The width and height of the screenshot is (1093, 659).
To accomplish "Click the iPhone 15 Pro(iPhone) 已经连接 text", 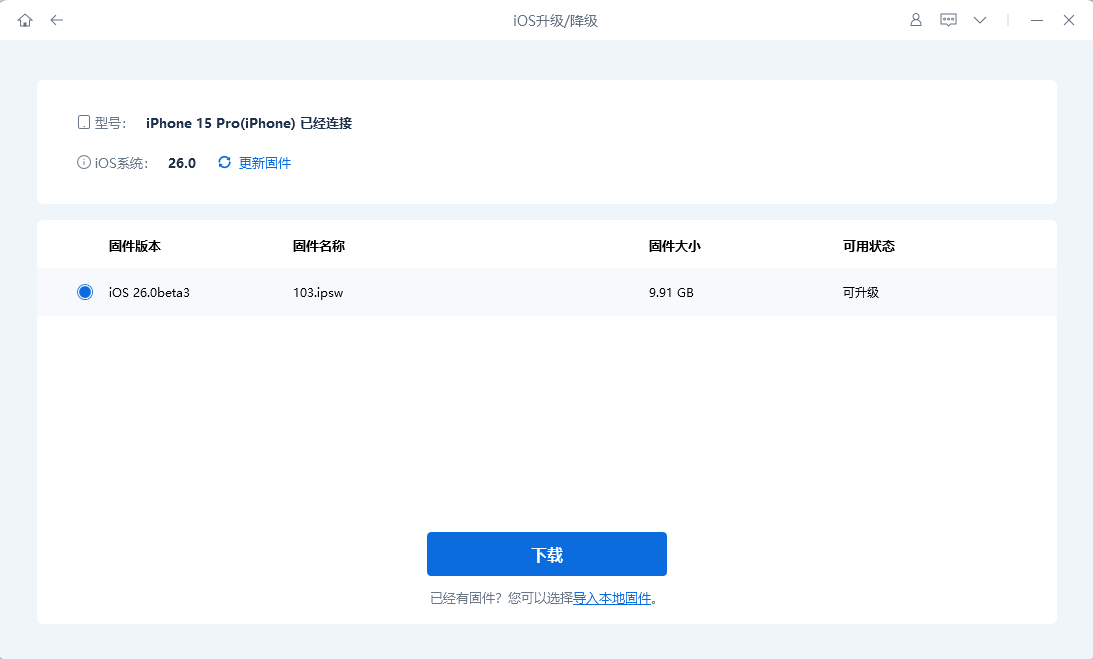I will pyautogui.click(x=249, y=123).
